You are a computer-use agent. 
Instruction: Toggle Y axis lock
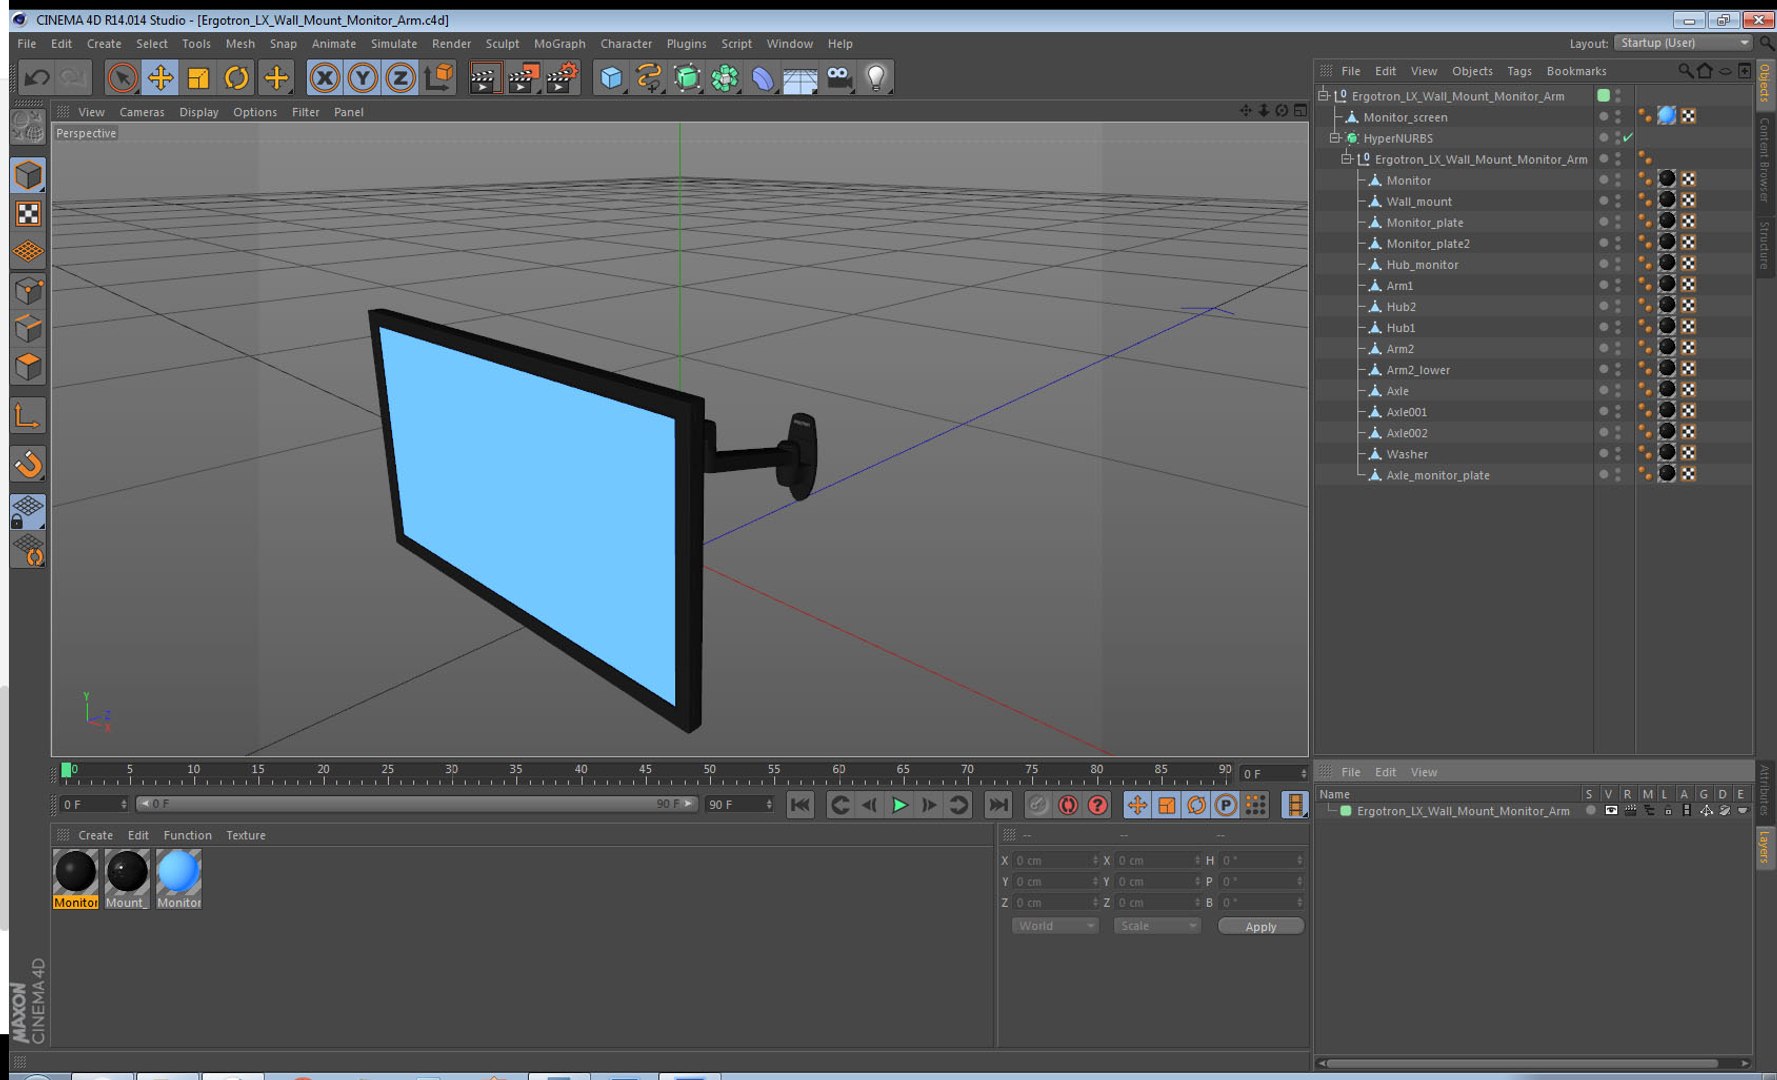362,77
